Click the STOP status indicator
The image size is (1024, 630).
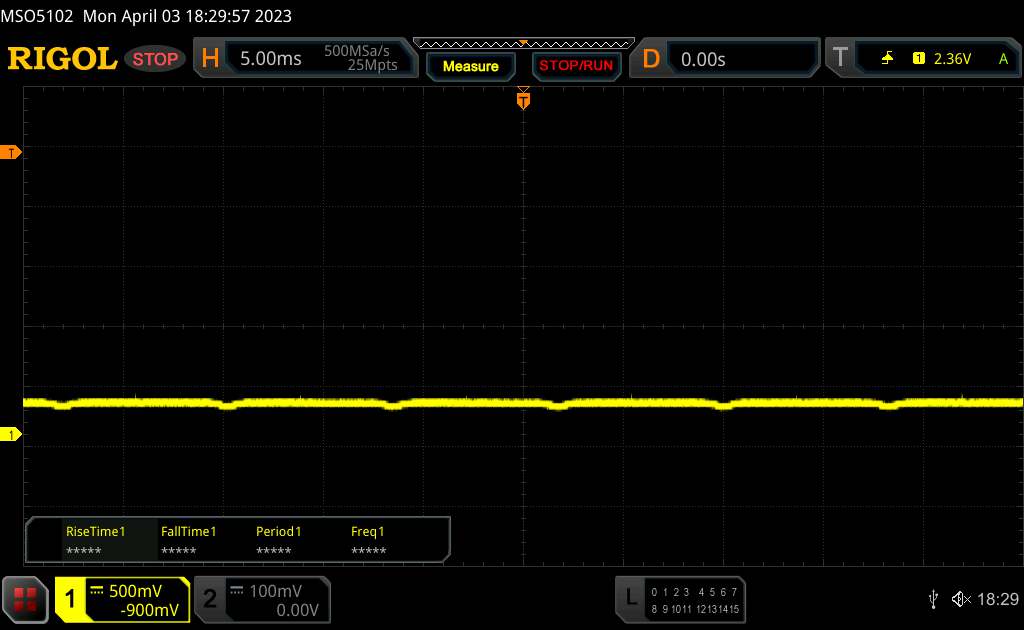tap(155, 59)
